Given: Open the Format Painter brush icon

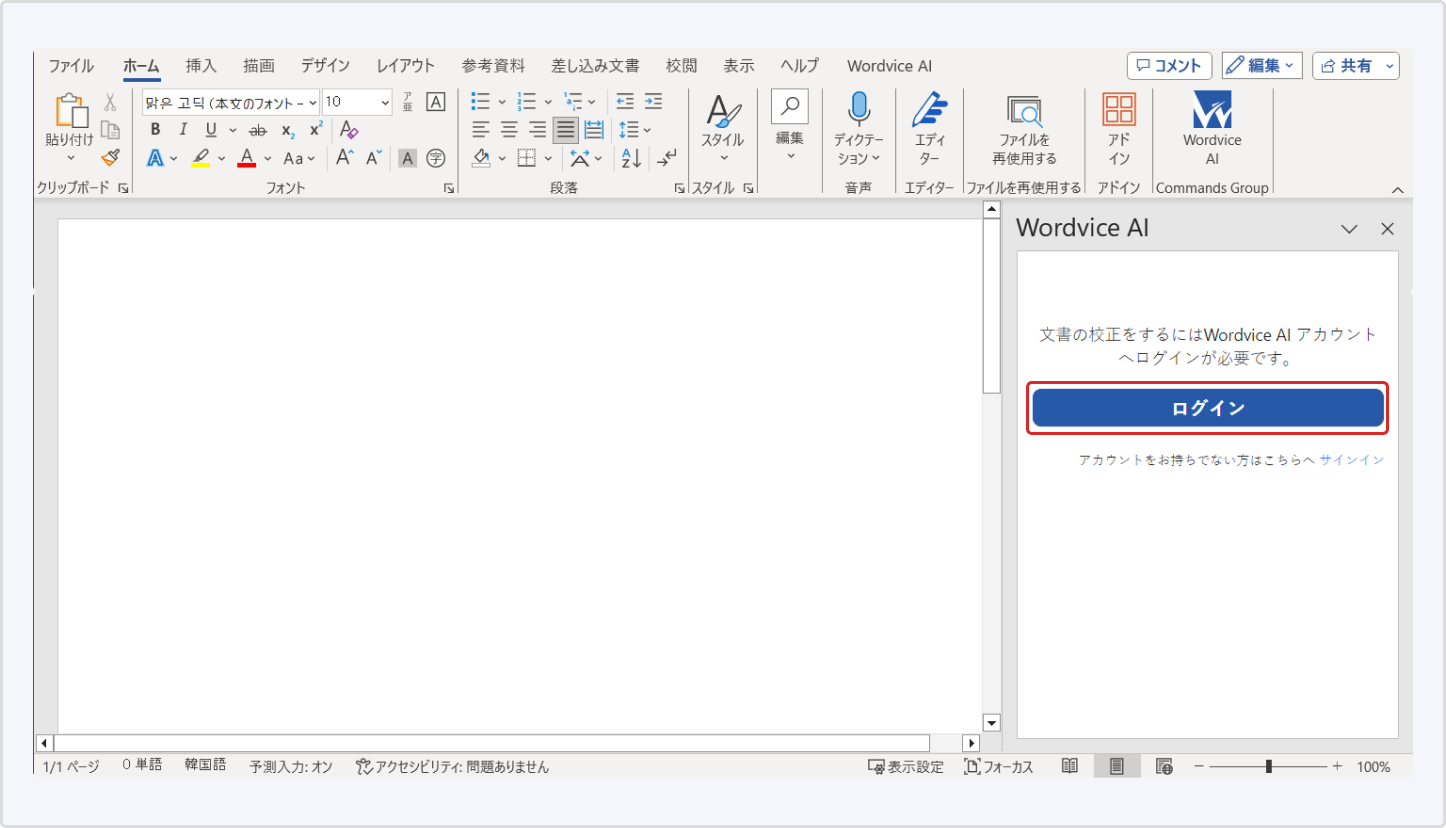Looking at the screenshot, I should (x=109, y=158).
